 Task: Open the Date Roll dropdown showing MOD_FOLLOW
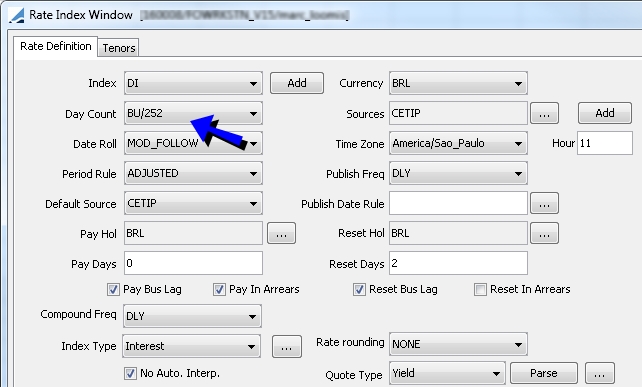click(x=193, y=143)
